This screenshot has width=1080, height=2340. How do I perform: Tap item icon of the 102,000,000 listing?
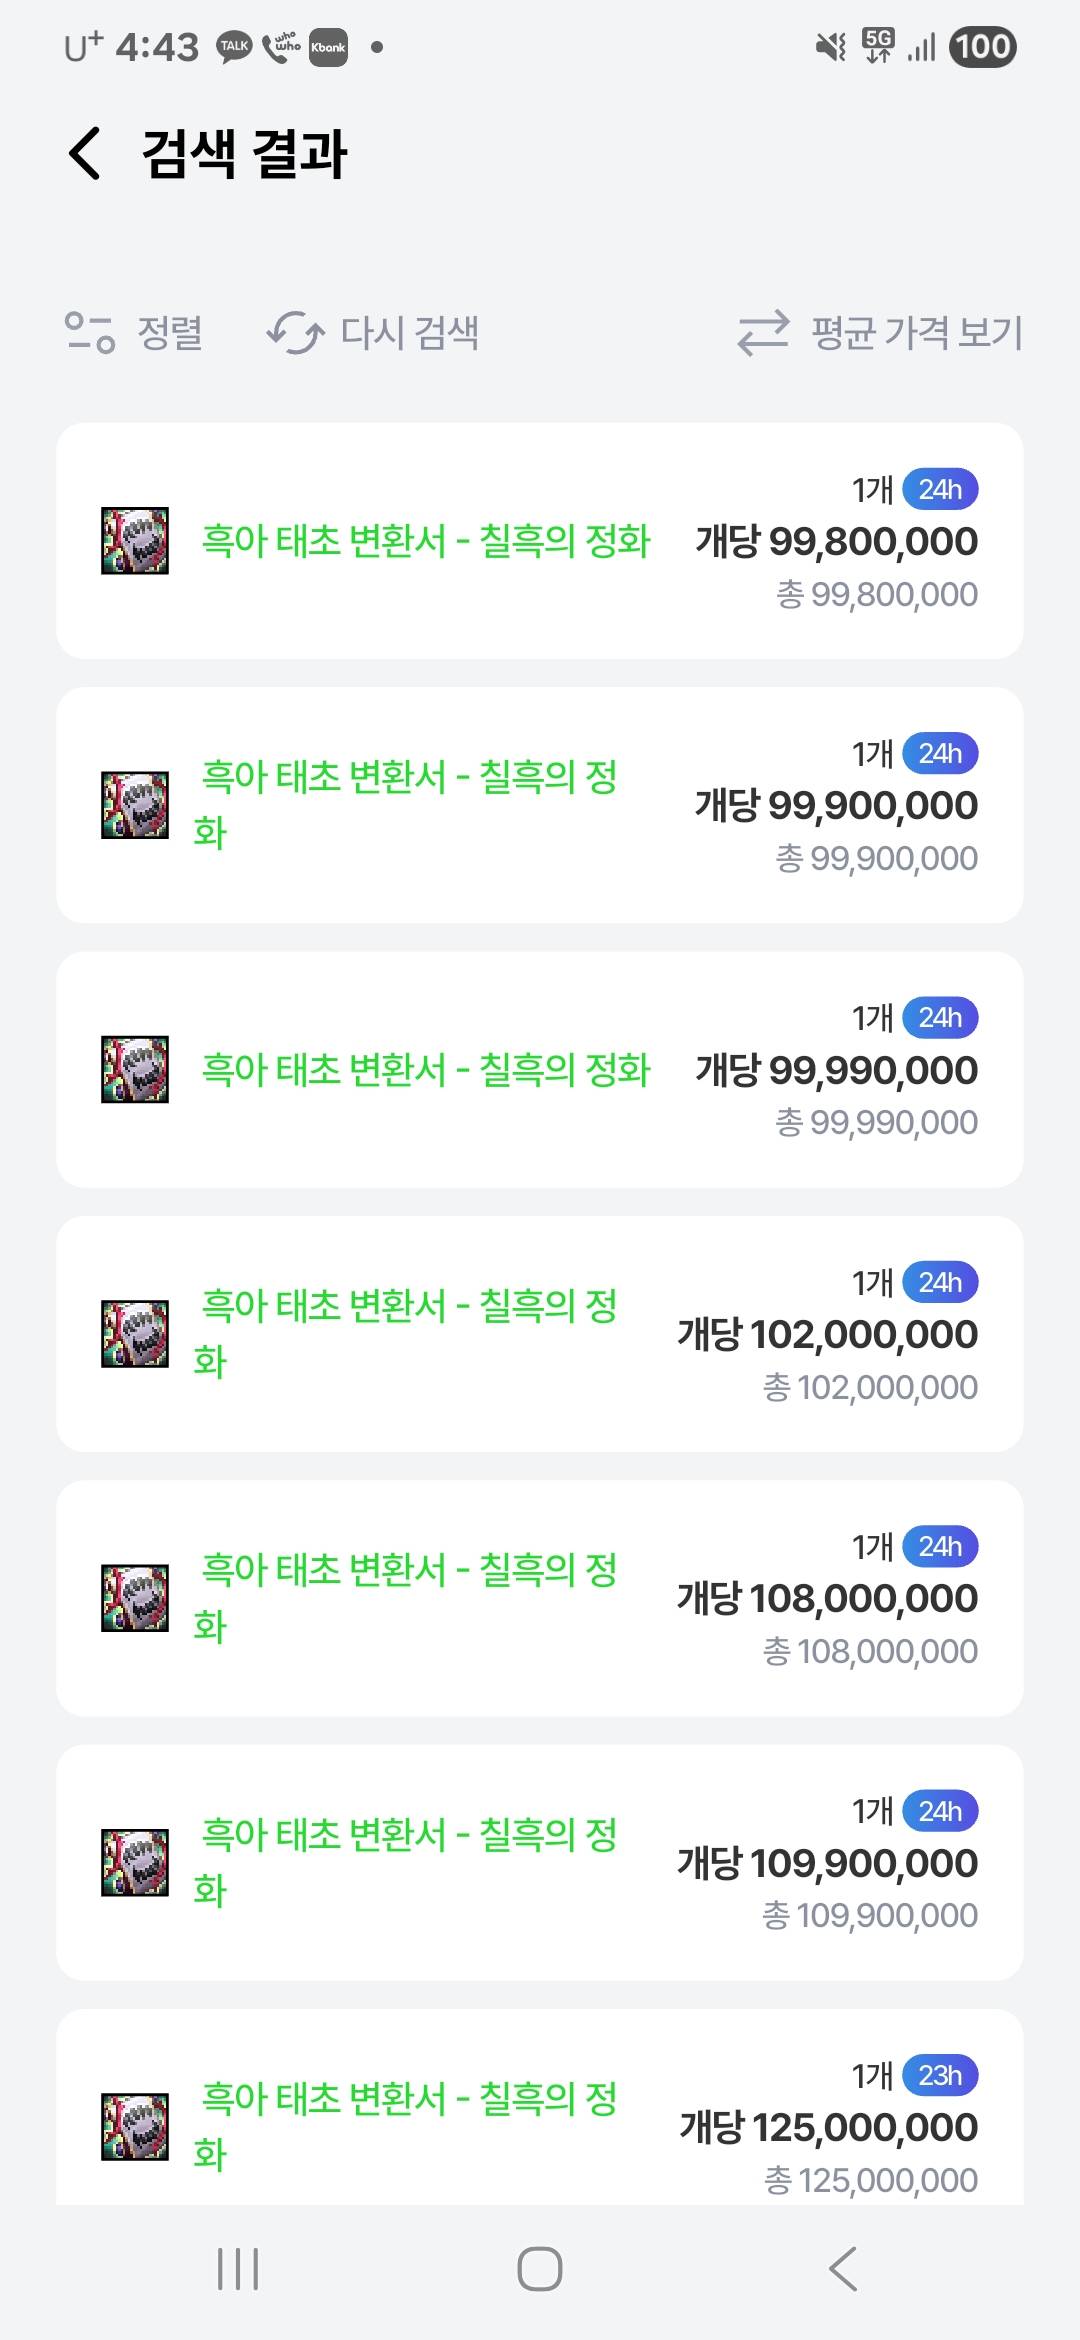135,1334
